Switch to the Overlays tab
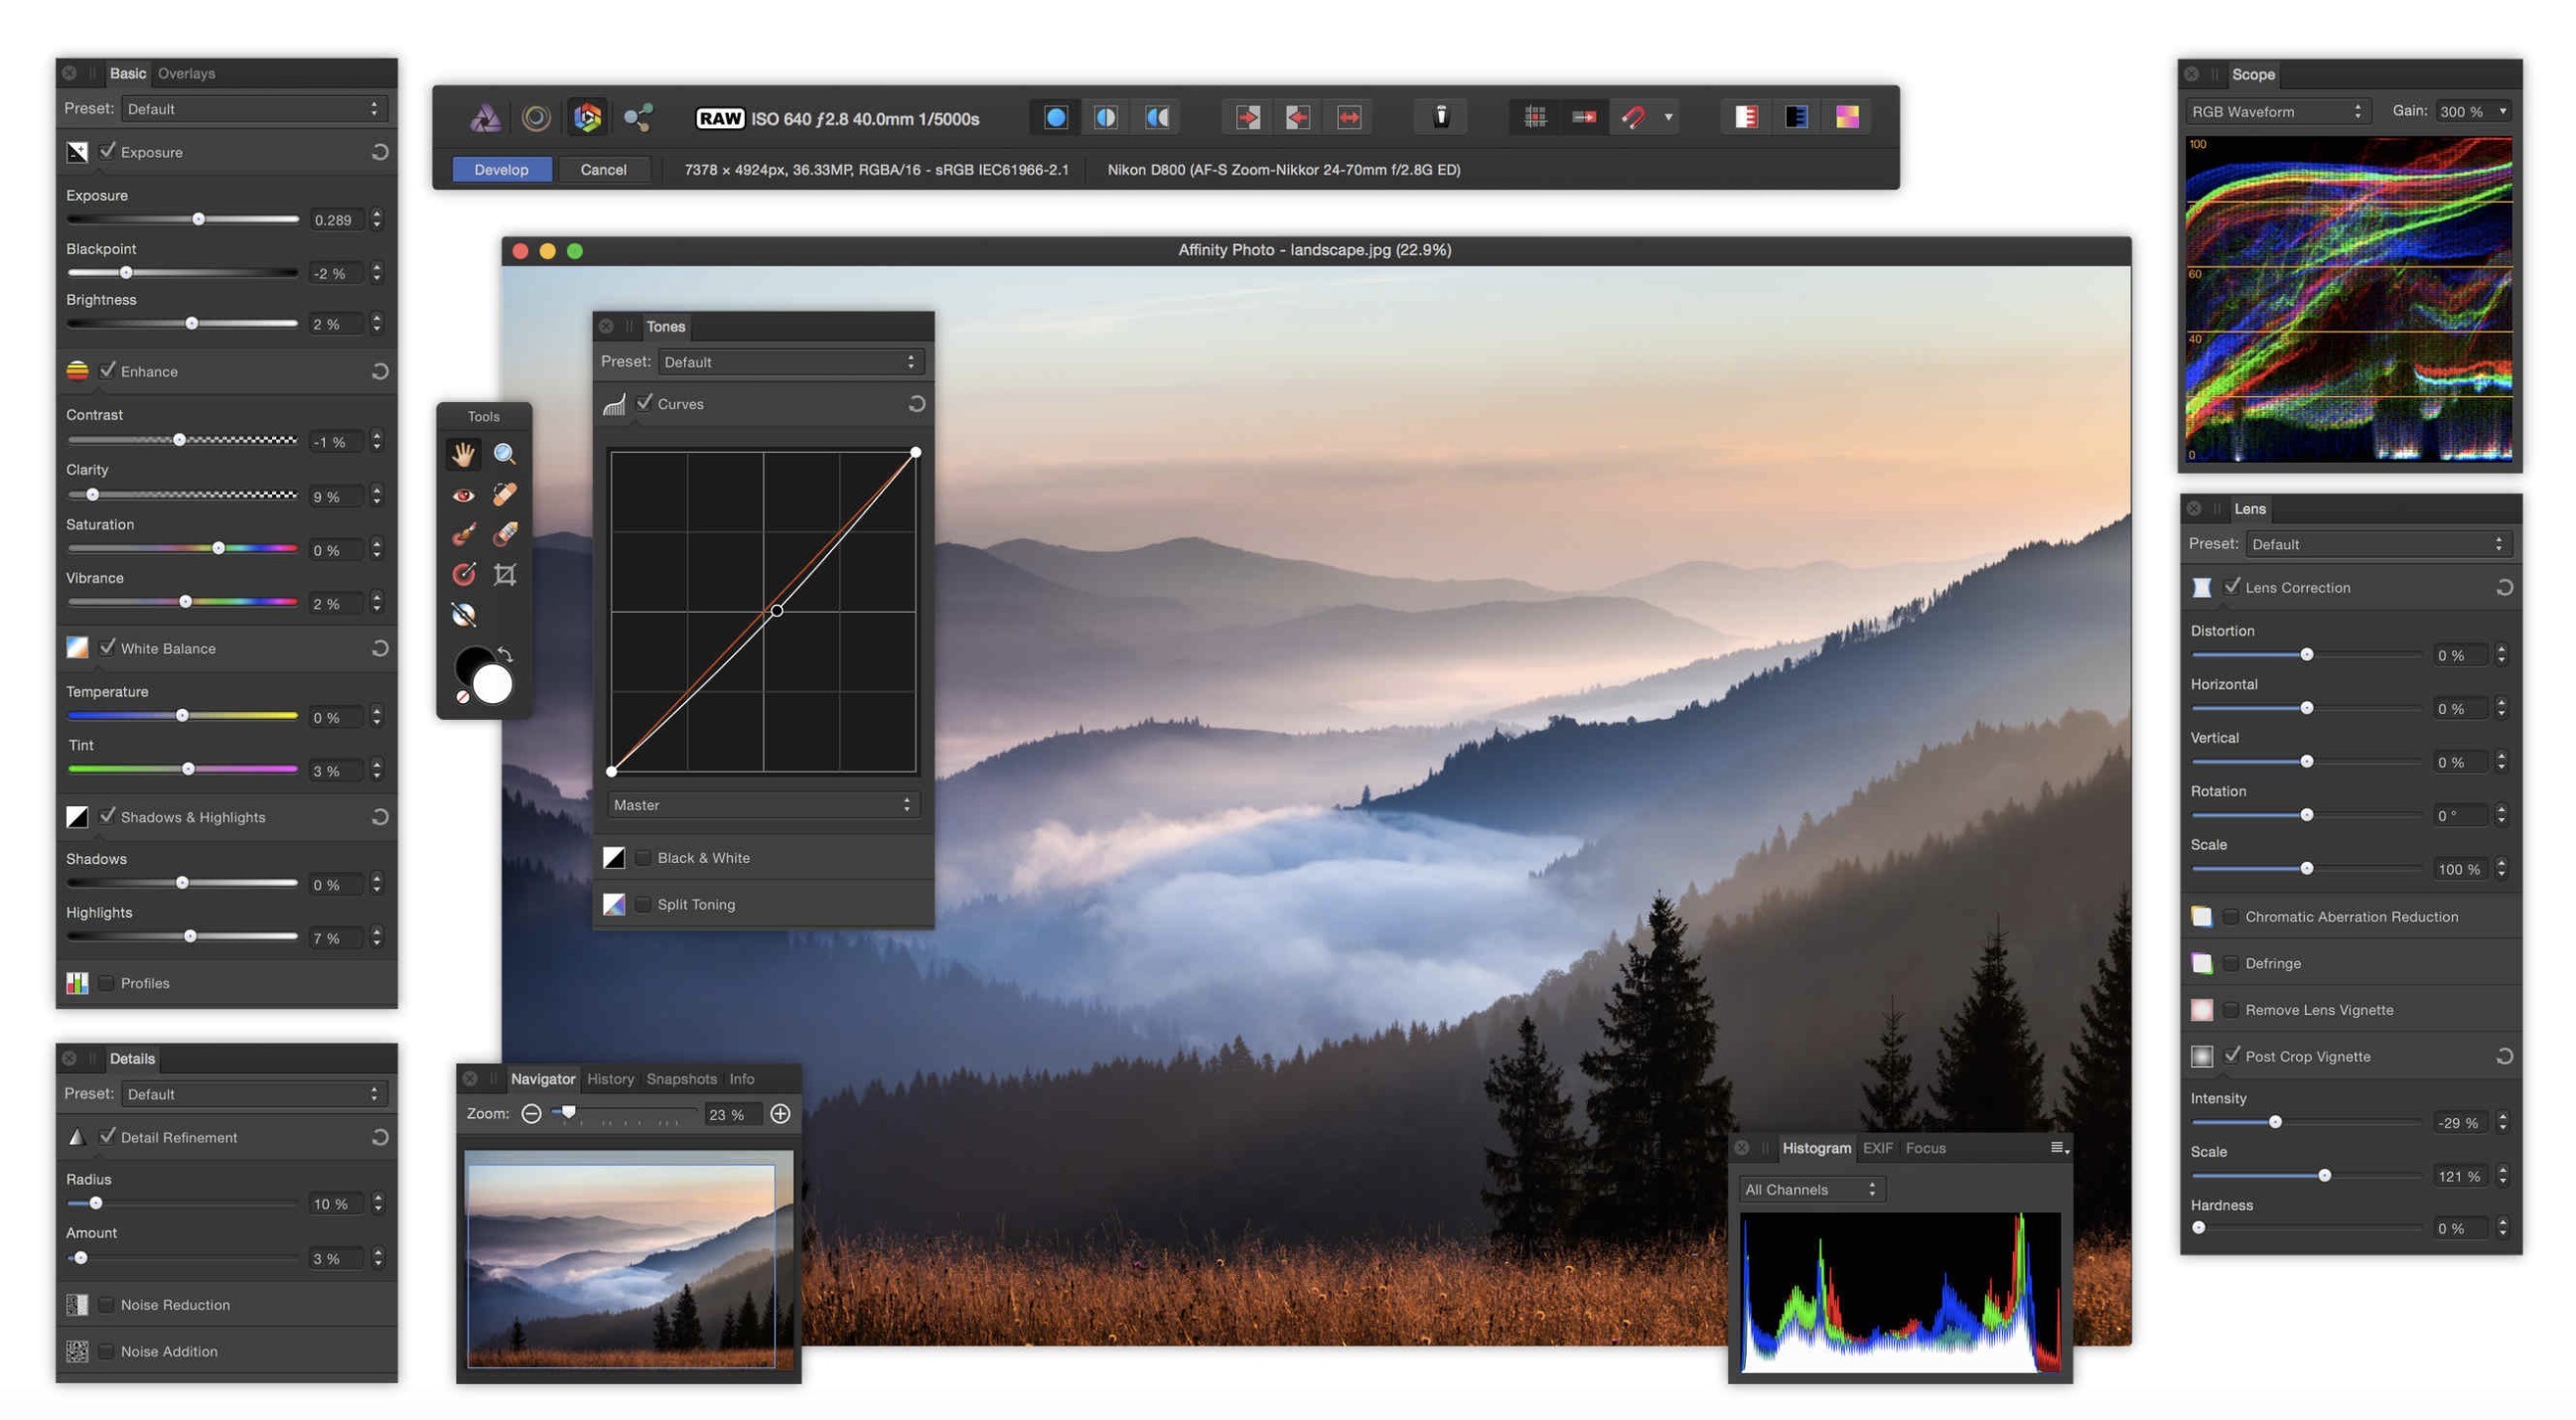This screenshot has width=2576, height=1420. [x=186, y=74]
